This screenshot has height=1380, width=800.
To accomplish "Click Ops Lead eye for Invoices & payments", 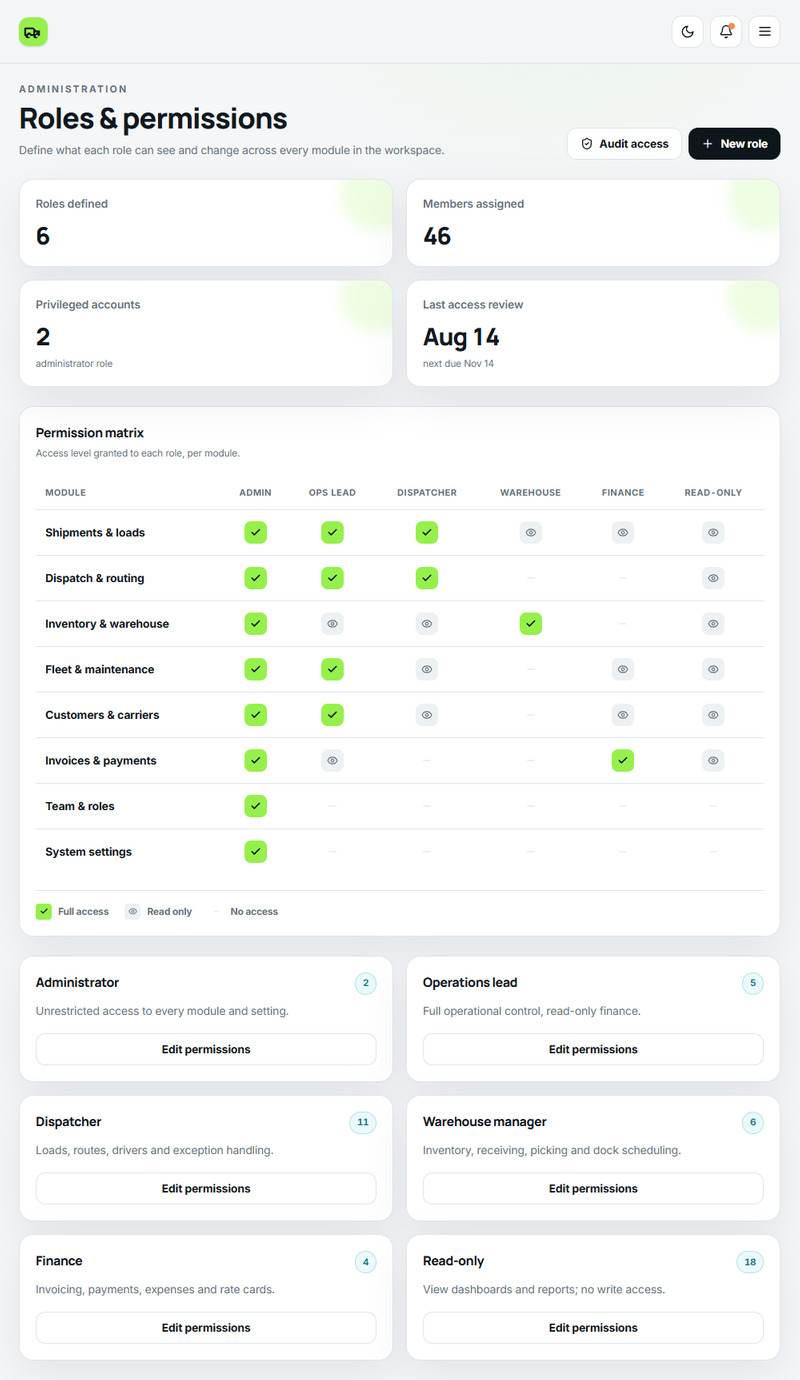I will coord(332,761).
